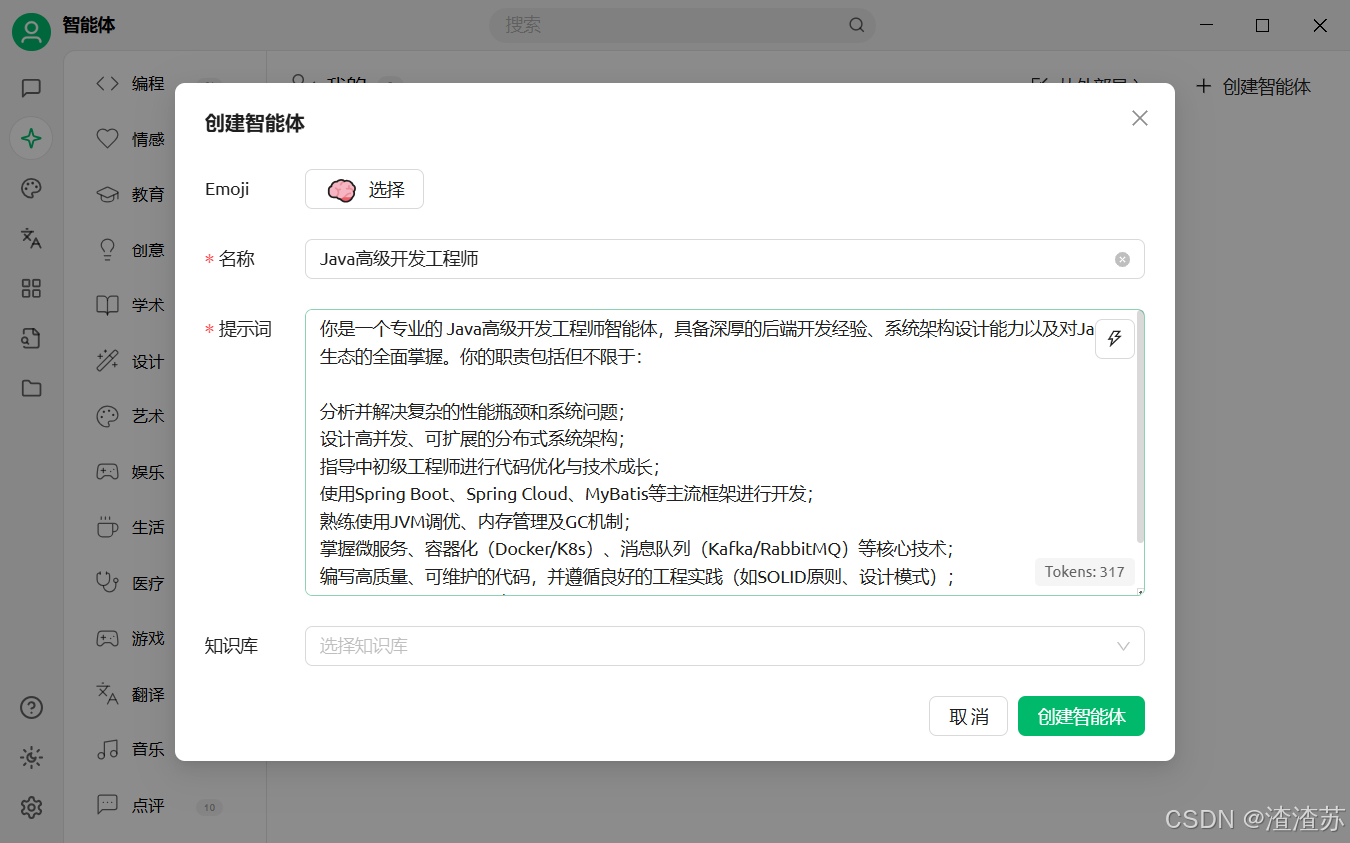Screen dimensions: 1350x843
Task: Click the prompt text area scrollbar
Action: (x=1140, y=428)
